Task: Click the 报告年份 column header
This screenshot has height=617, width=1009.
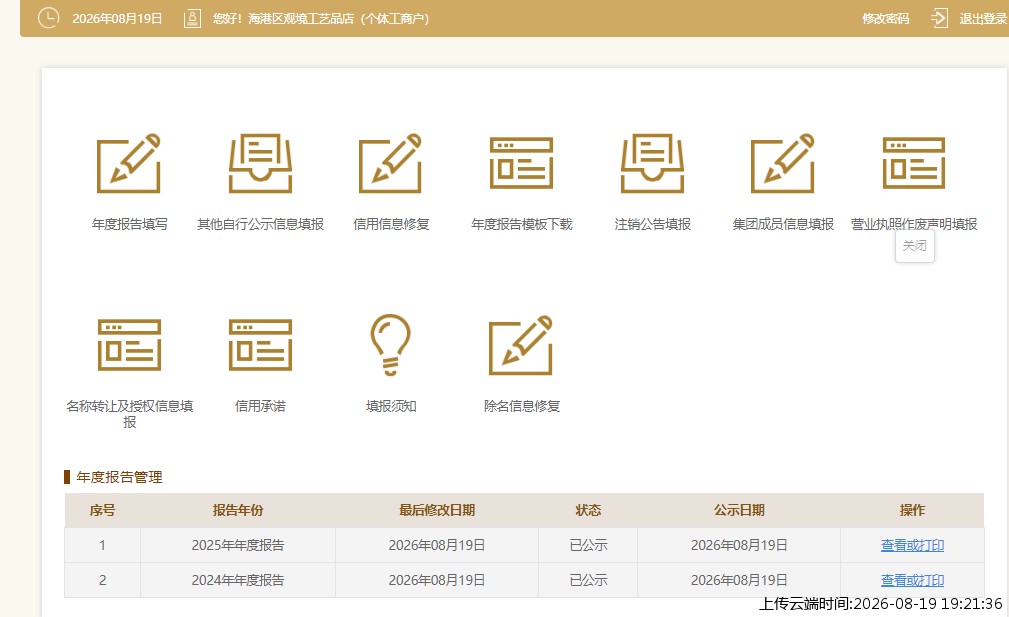Action: coord(238,510)
